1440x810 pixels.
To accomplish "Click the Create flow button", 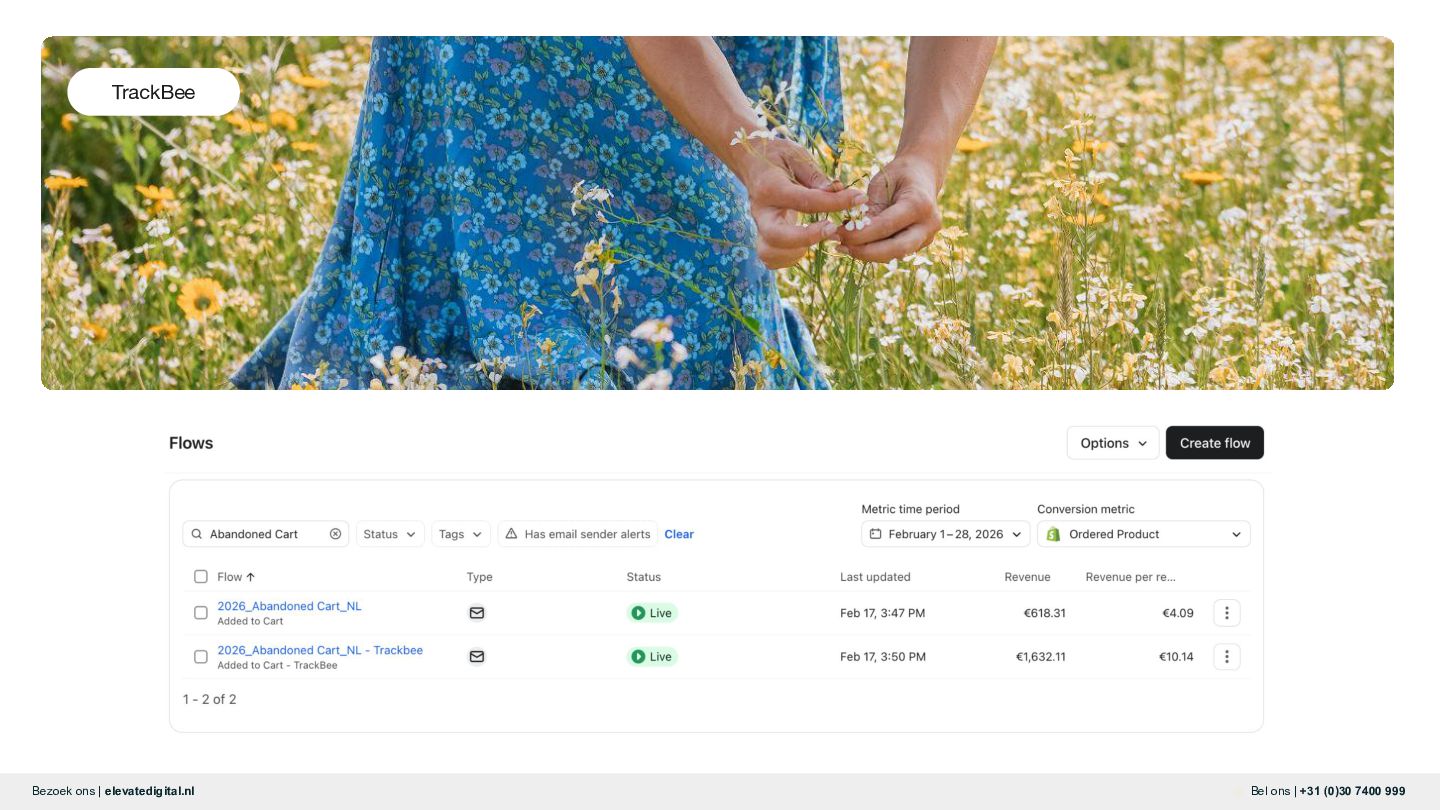I will (1215, 443).
